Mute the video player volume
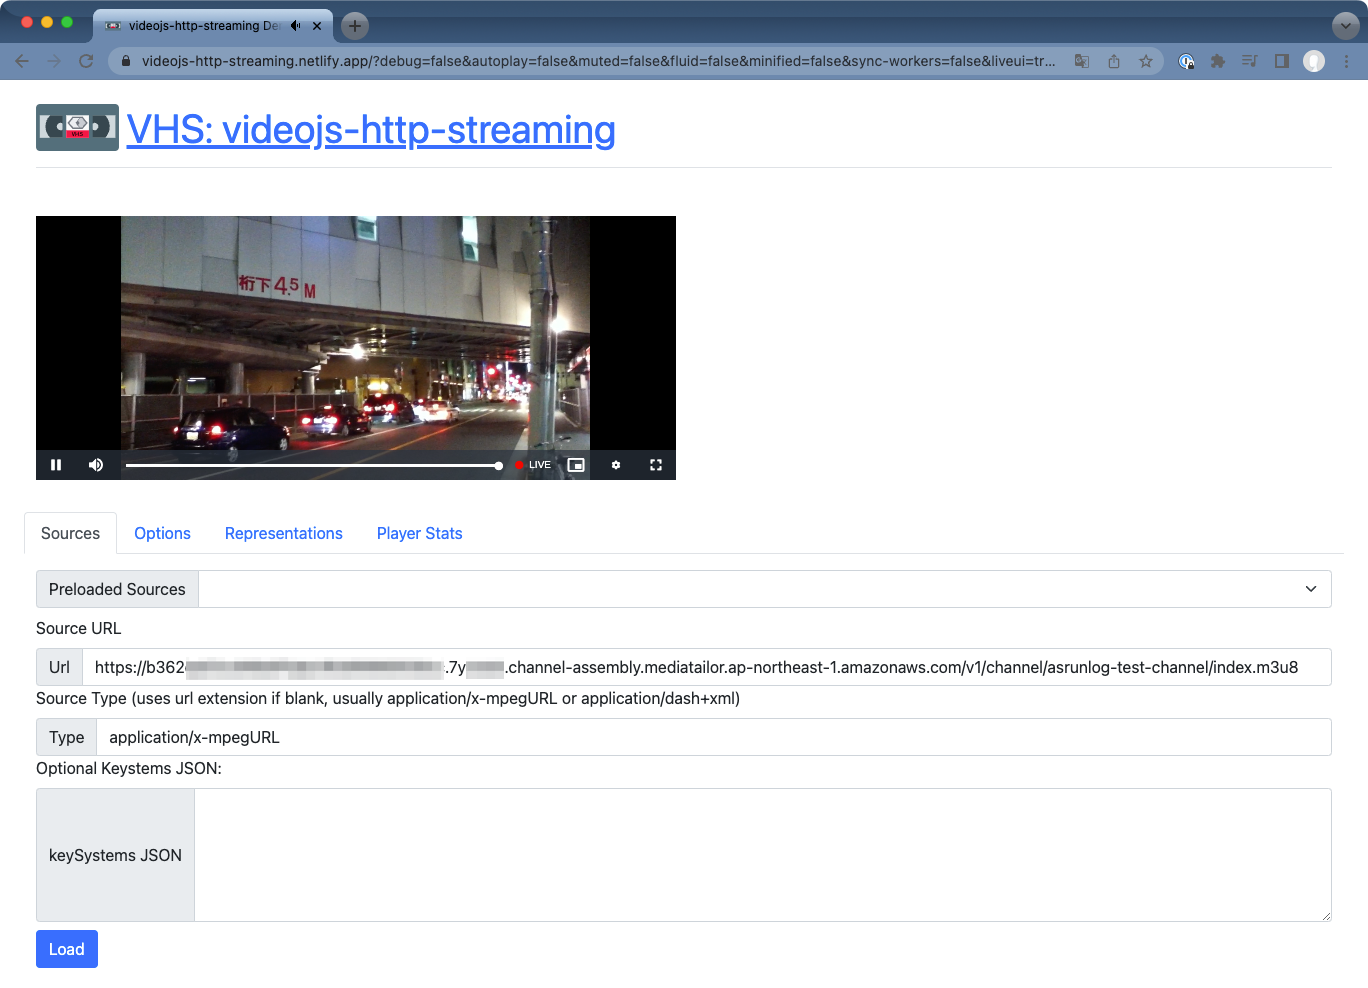Screen dimensions: 1368x988 point(96,465)
